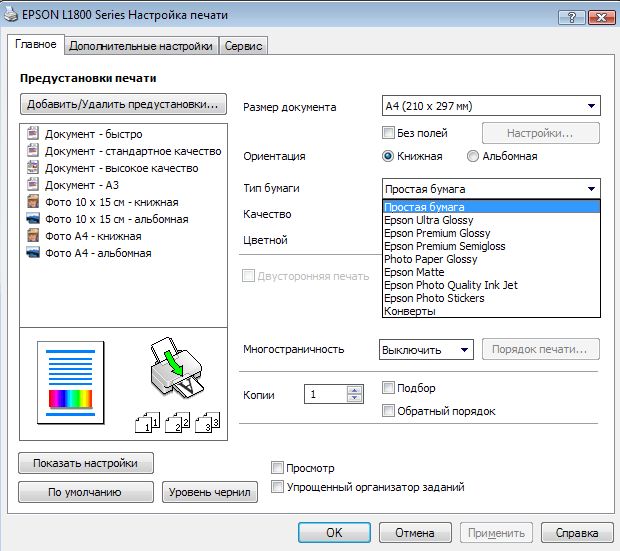
Task: Close the print settings dialog
Action: pos(601,17)
